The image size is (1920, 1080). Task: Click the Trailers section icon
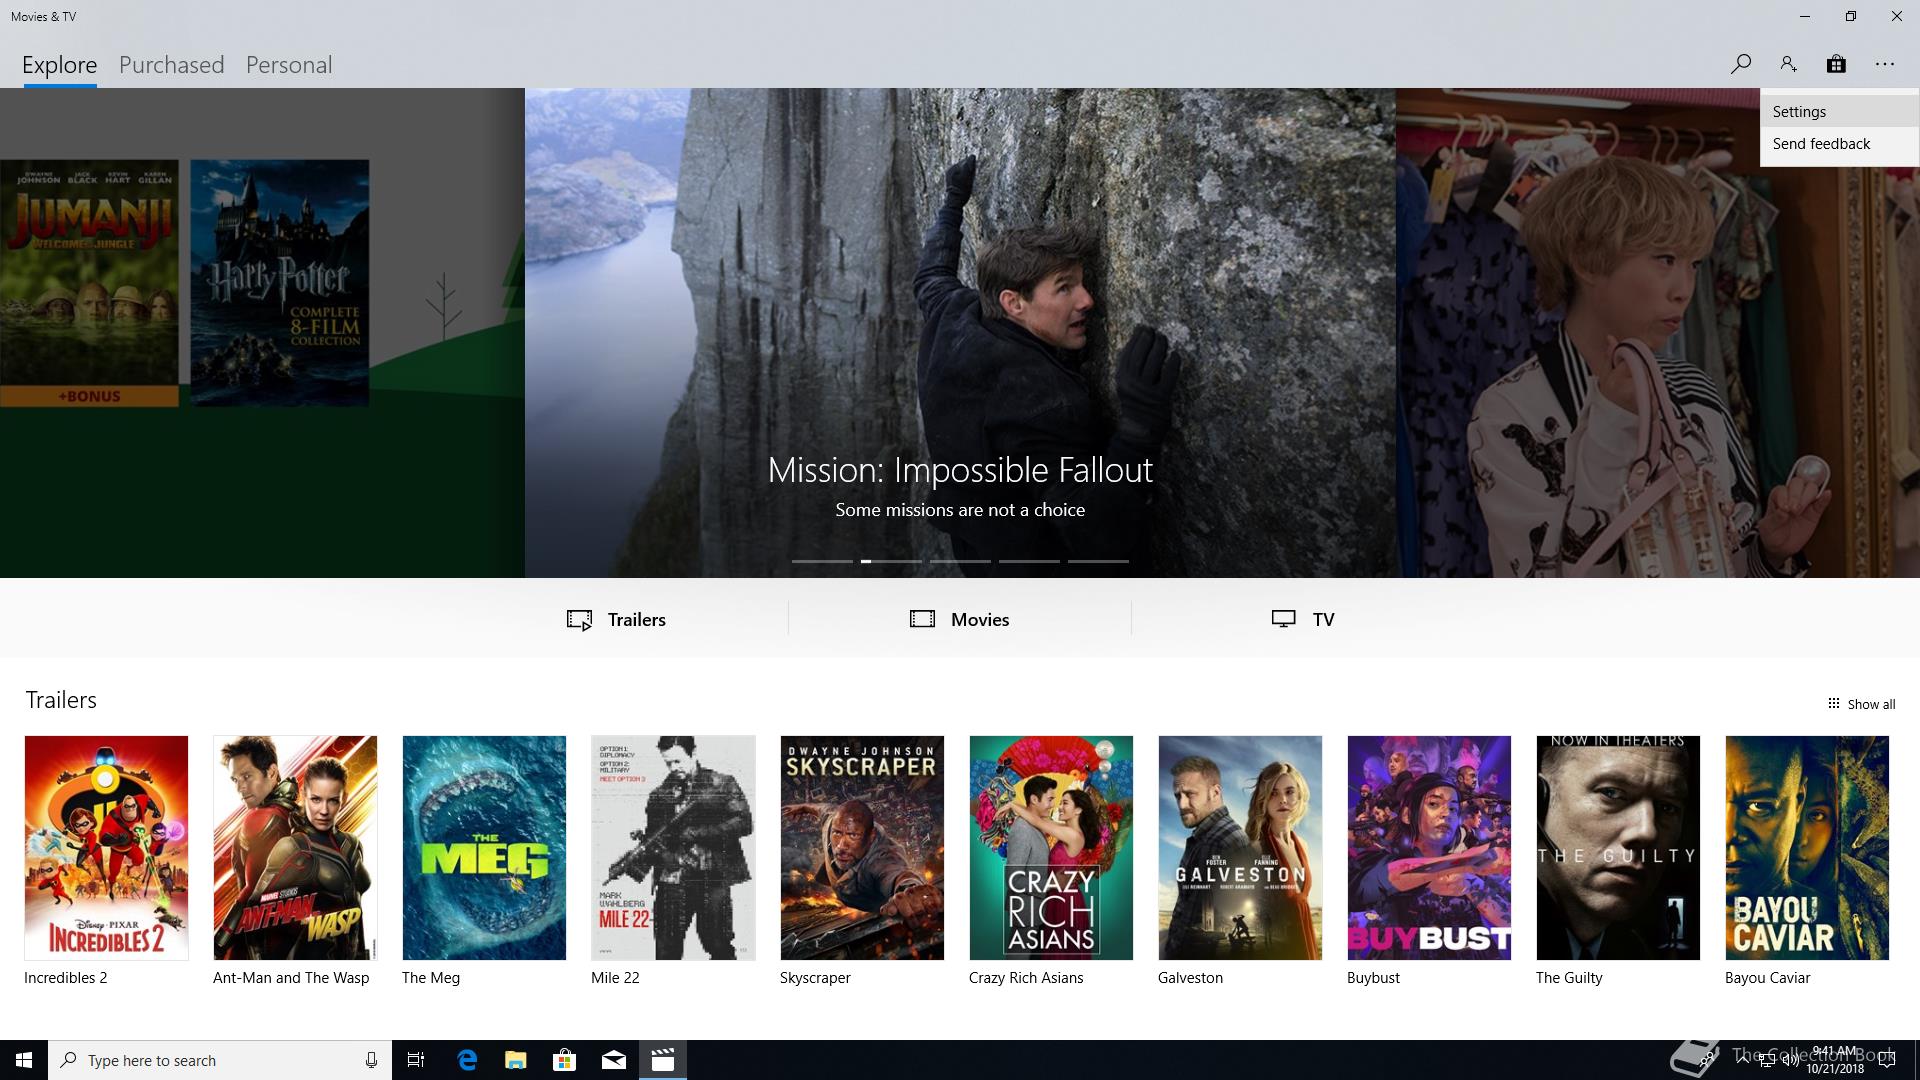[579, 620]
